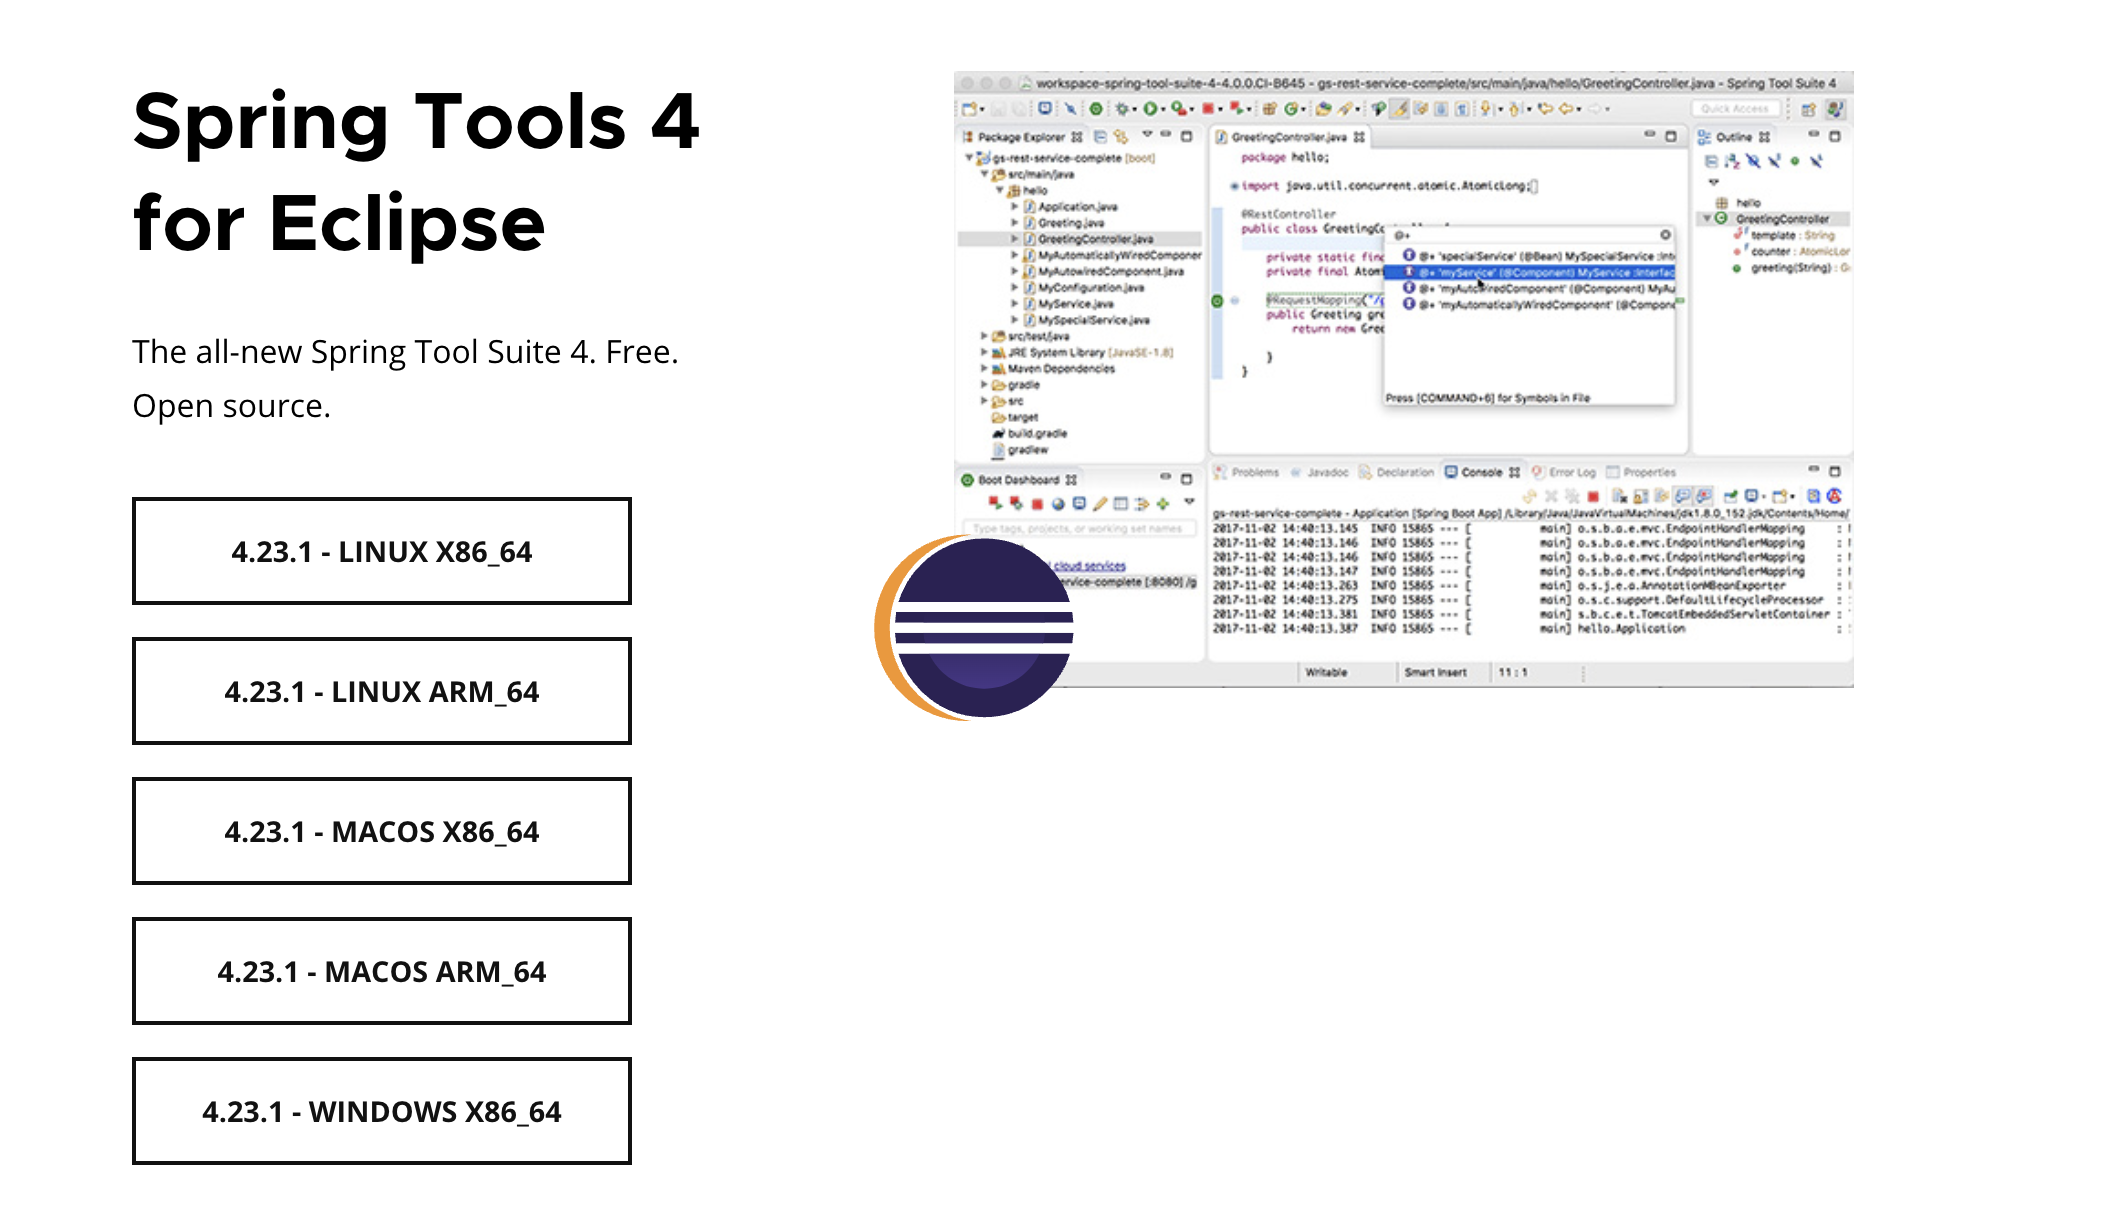Collapse the hello package in Package Explorer
The height and width of the screenshot is (1218, 2120).
point(999,190)
